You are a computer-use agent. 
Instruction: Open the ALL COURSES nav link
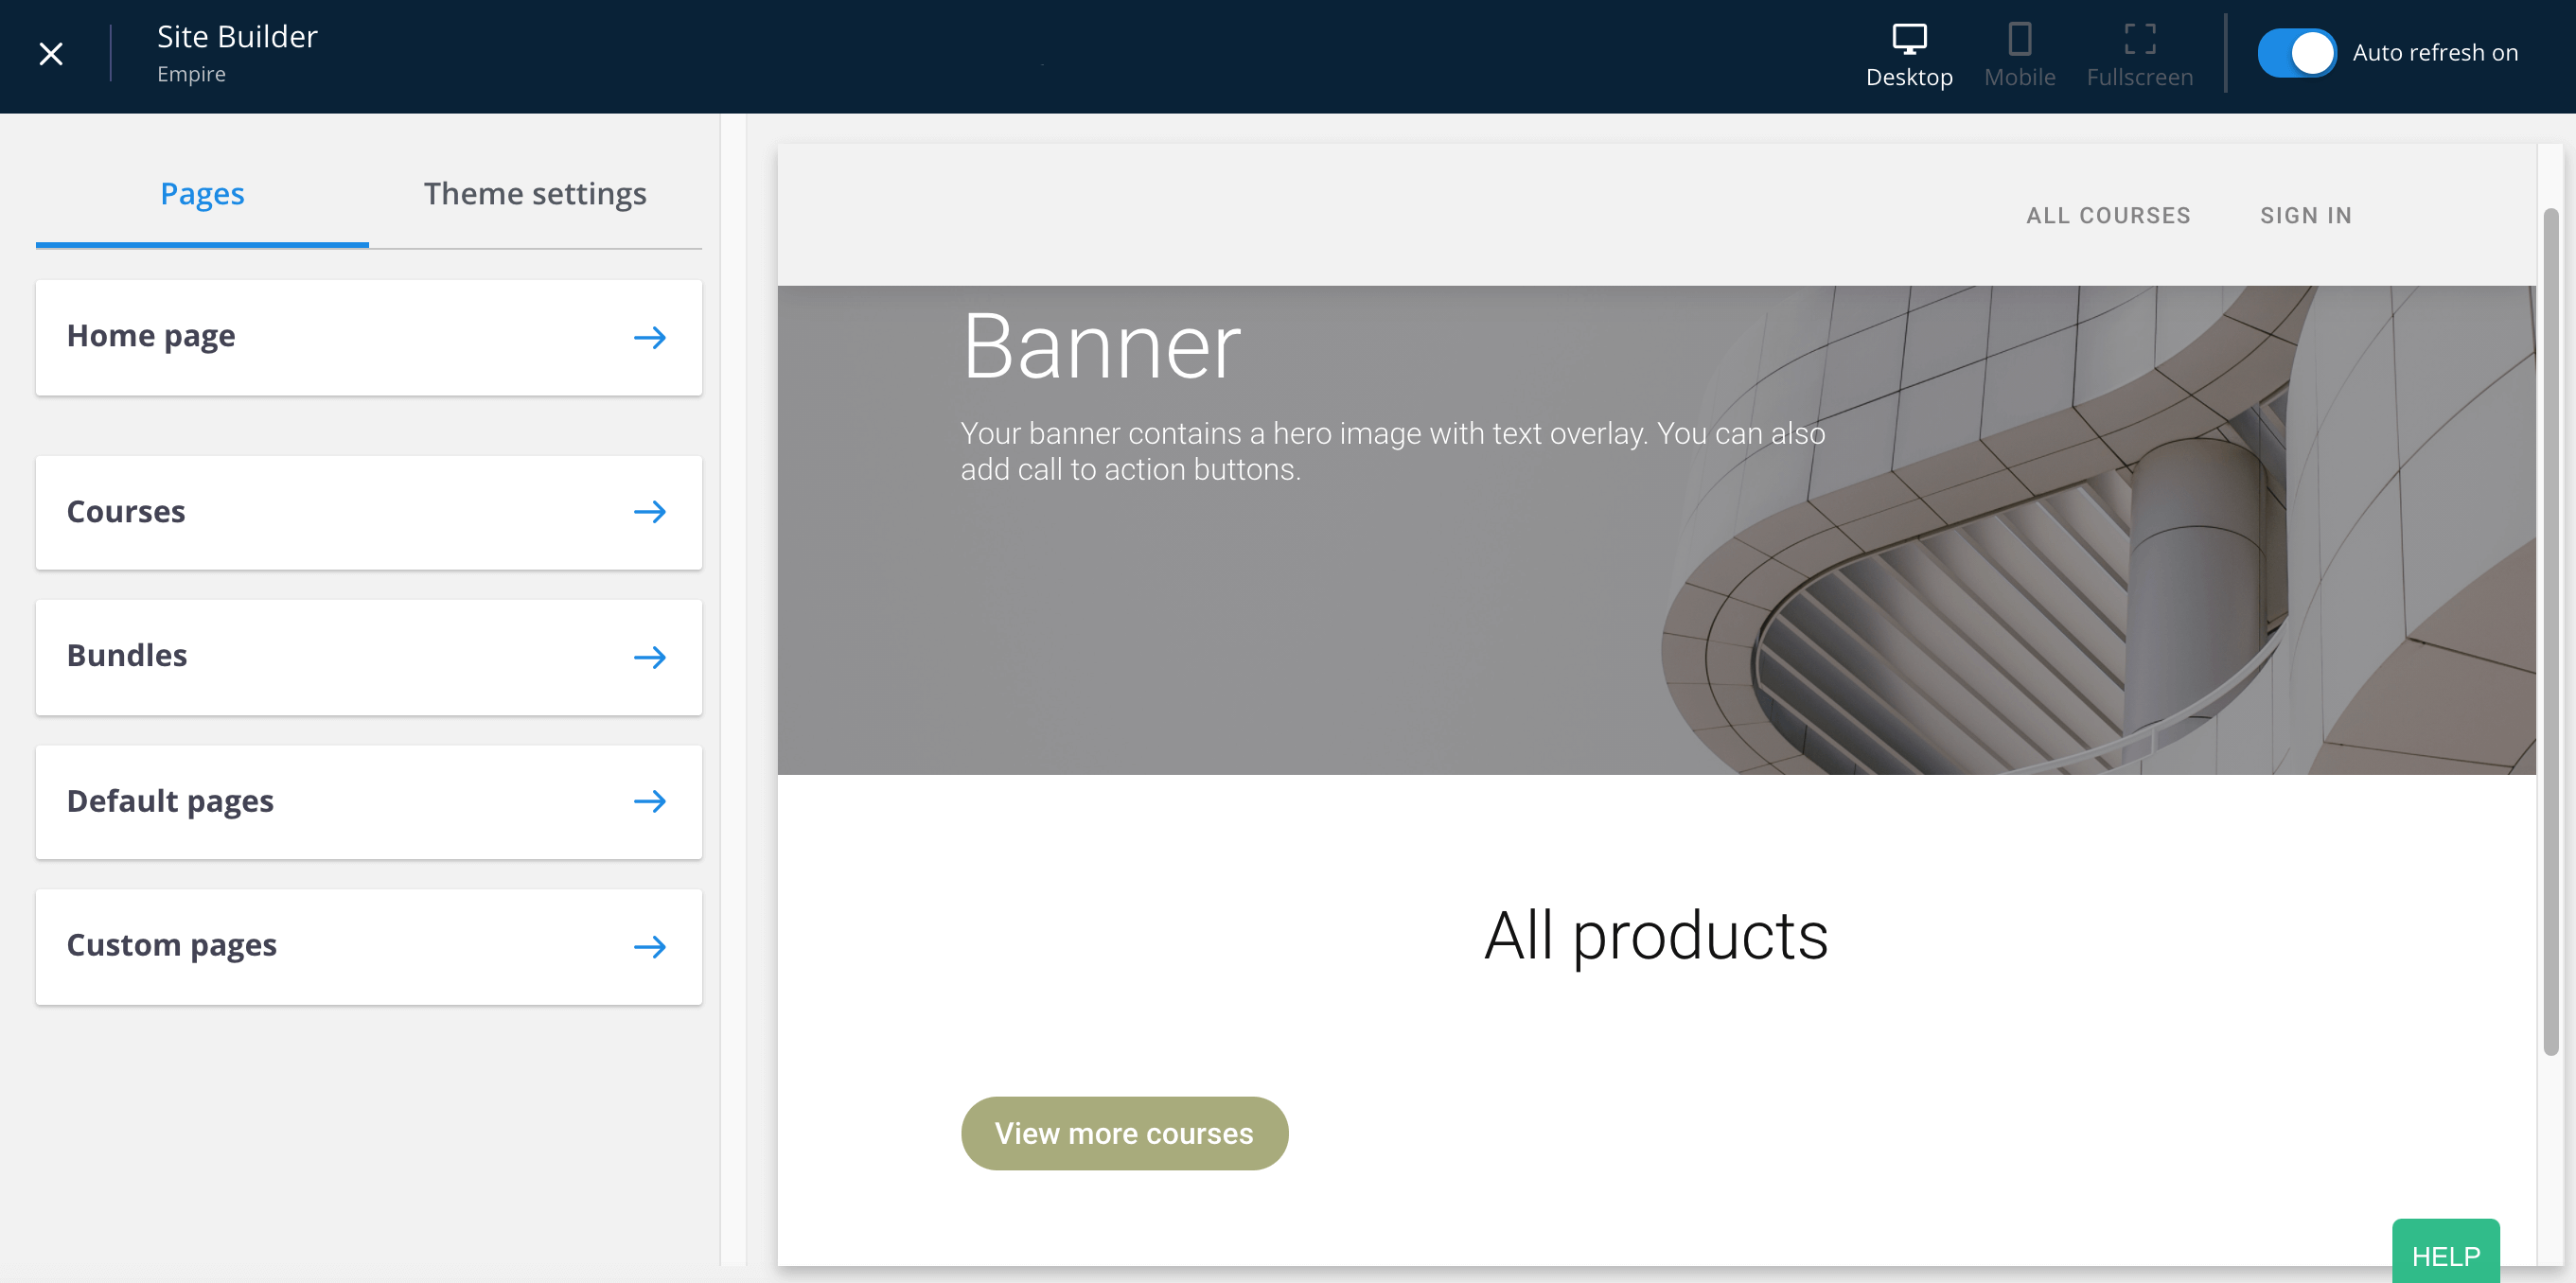[x=2108, y=216]
